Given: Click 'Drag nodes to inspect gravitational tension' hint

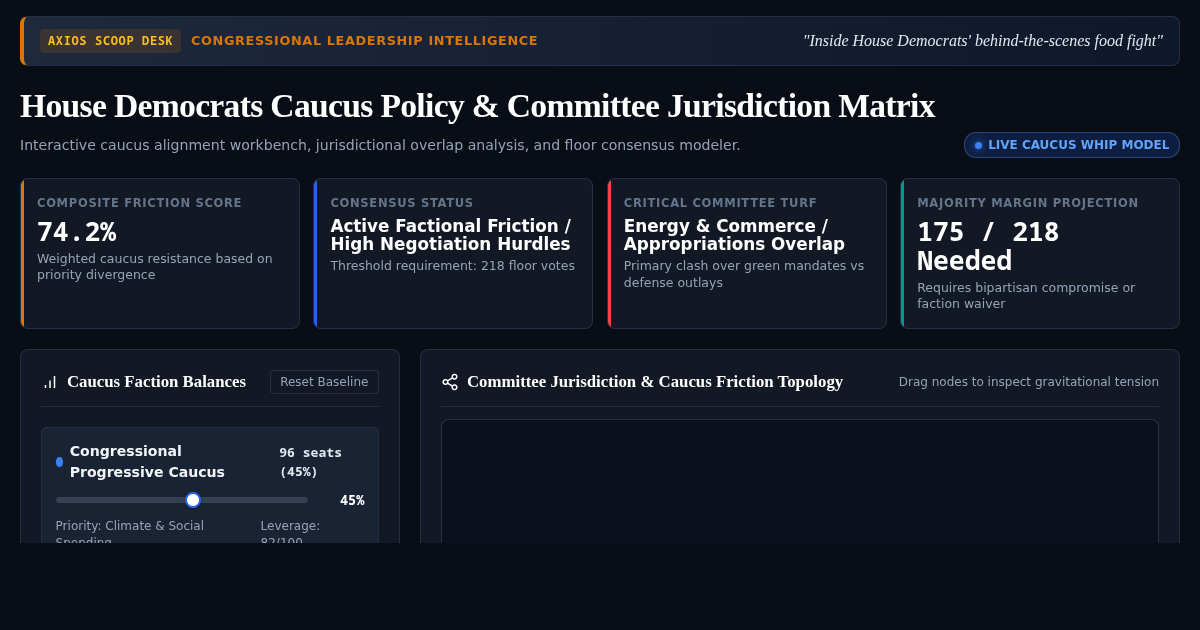Looking at the screenshot, I should pos(1029,382).
